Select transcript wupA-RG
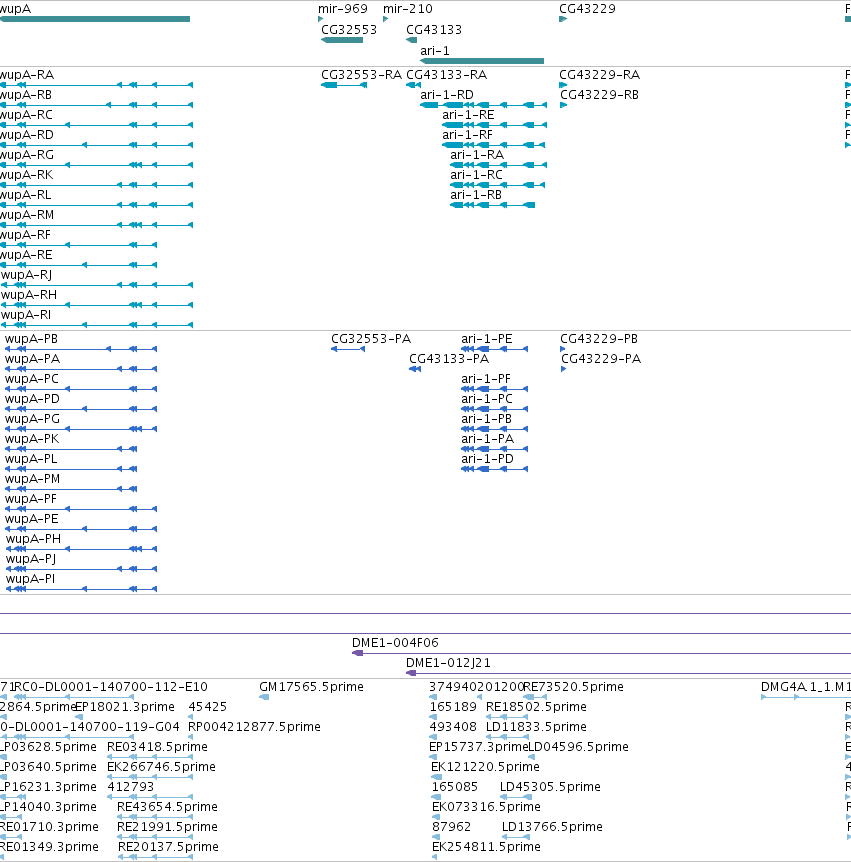This screenshot has height=862, width=851. [x=96, y=165]
